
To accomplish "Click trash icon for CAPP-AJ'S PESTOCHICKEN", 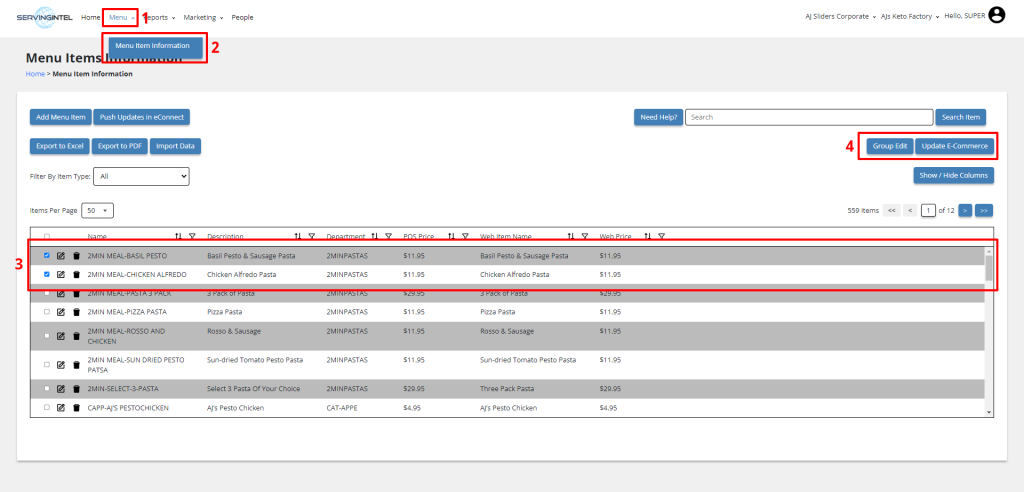I will pyautogui.click(x=76, y=408).
